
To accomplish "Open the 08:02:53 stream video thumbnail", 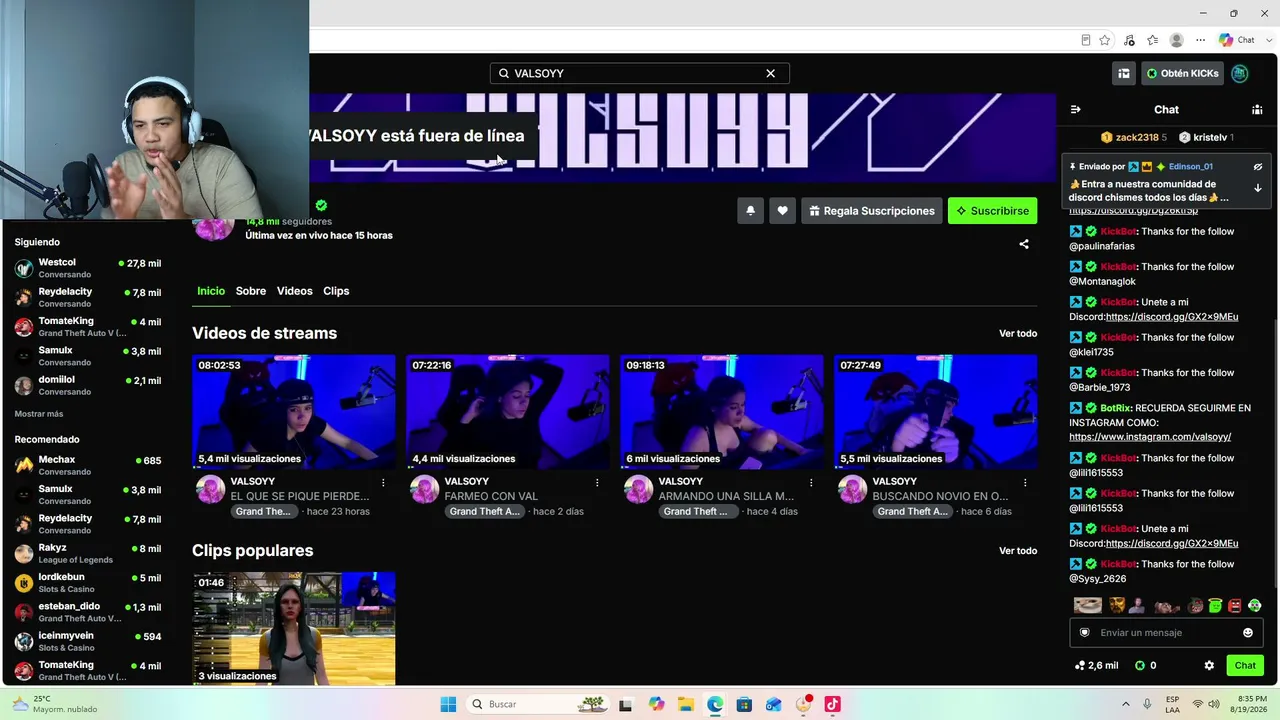I will tap(294, 412).
